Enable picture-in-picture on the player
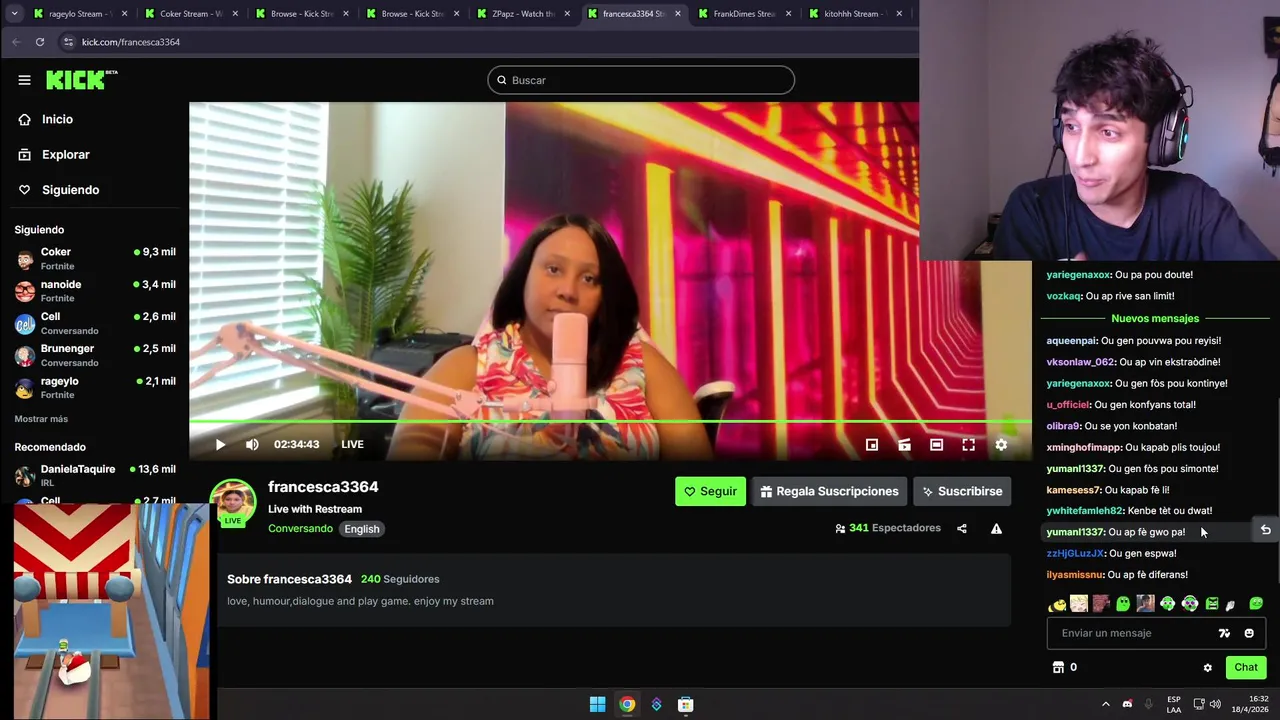The width and height of the screenshot is (1280, 720). click(x=872, y=445)
